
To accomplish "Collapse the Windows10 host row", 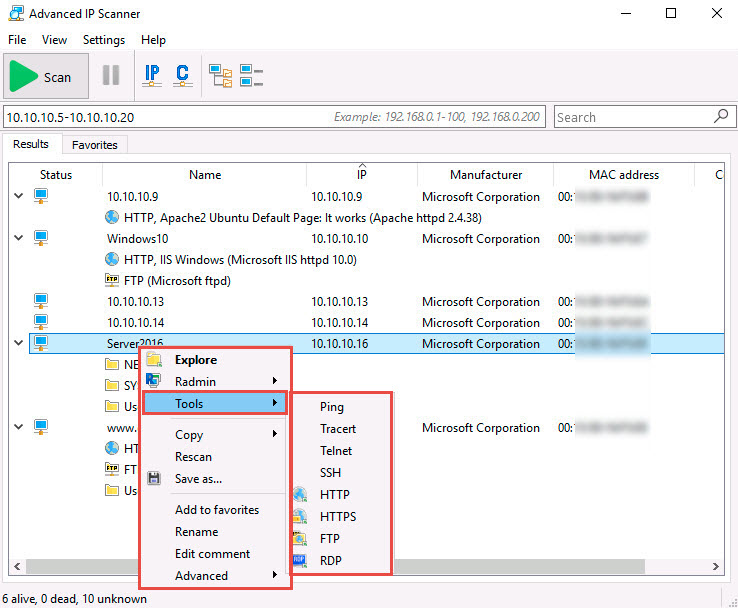I will pos(18,238).
